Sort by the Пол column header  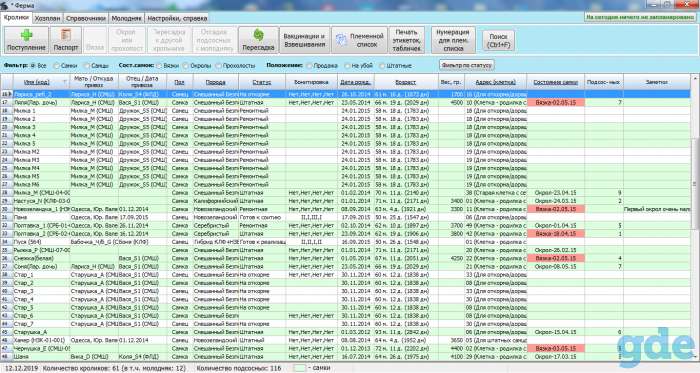coord(179,82)
